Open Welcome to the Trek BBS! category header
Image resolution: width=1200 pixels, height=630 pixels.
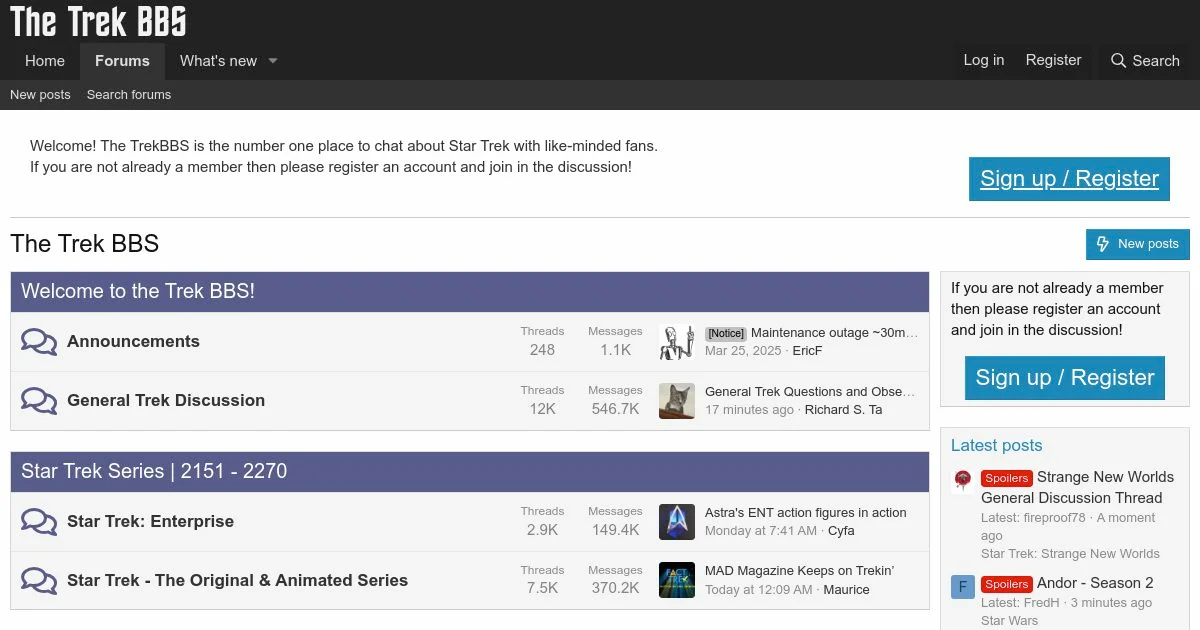pyautogui.click(x=138, y=292)
